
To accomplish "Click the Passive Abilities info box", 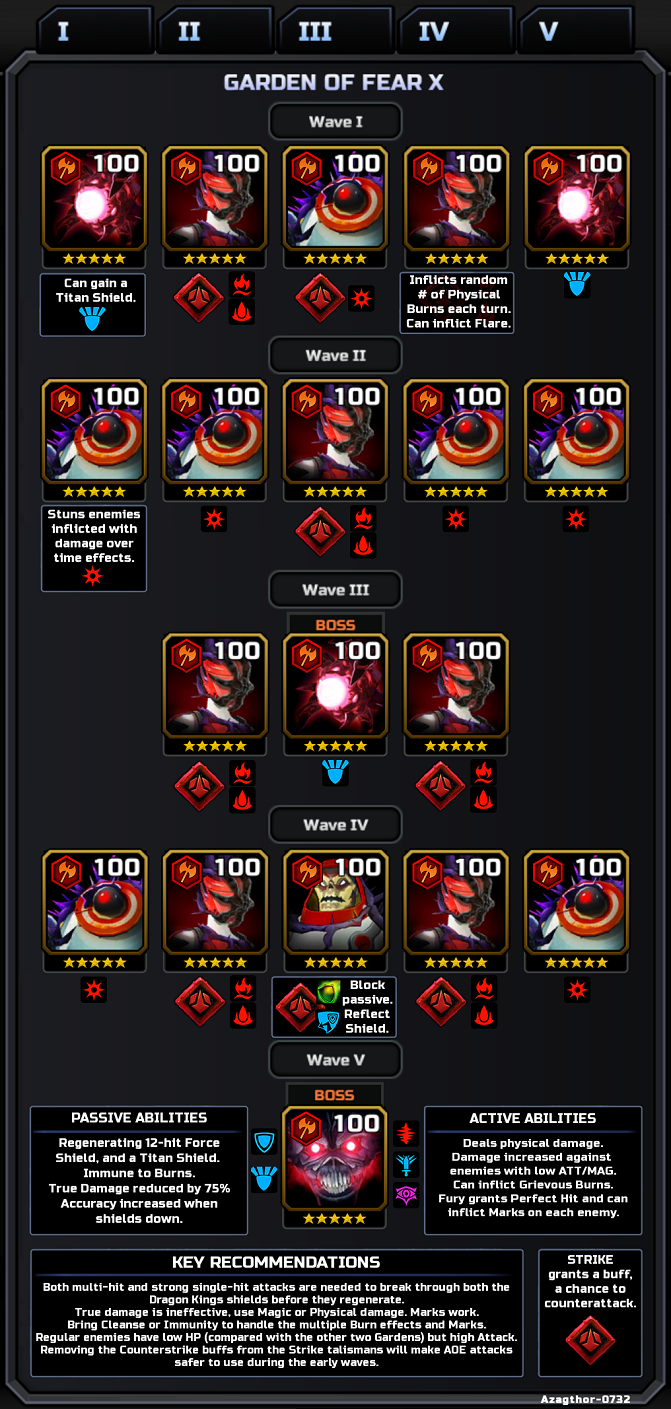I will 139,1170.
